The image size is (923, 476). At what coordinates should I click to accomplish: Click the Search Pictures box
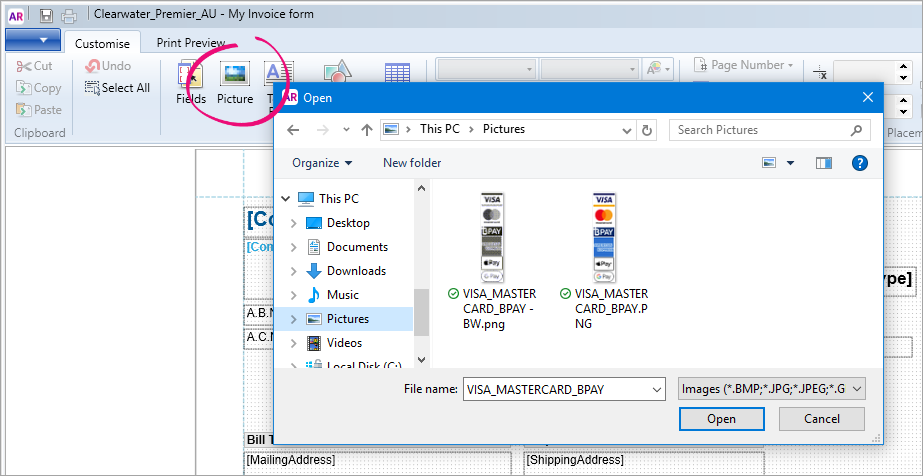pyautogui.click(x=758, y=130)
